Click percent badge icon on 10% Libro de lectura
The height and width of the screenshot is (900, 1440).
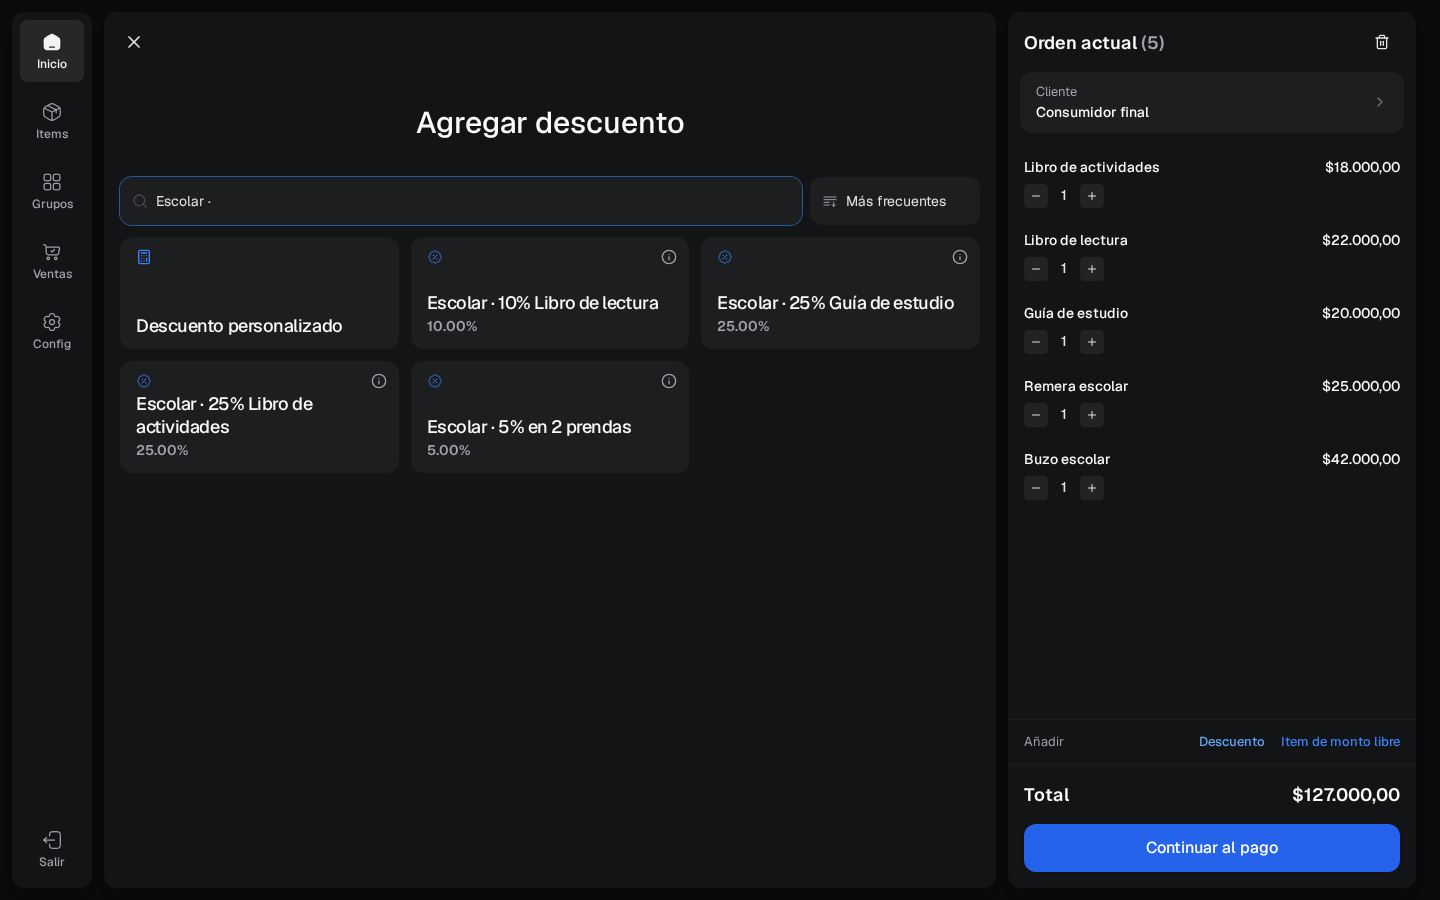pos(435,257)
